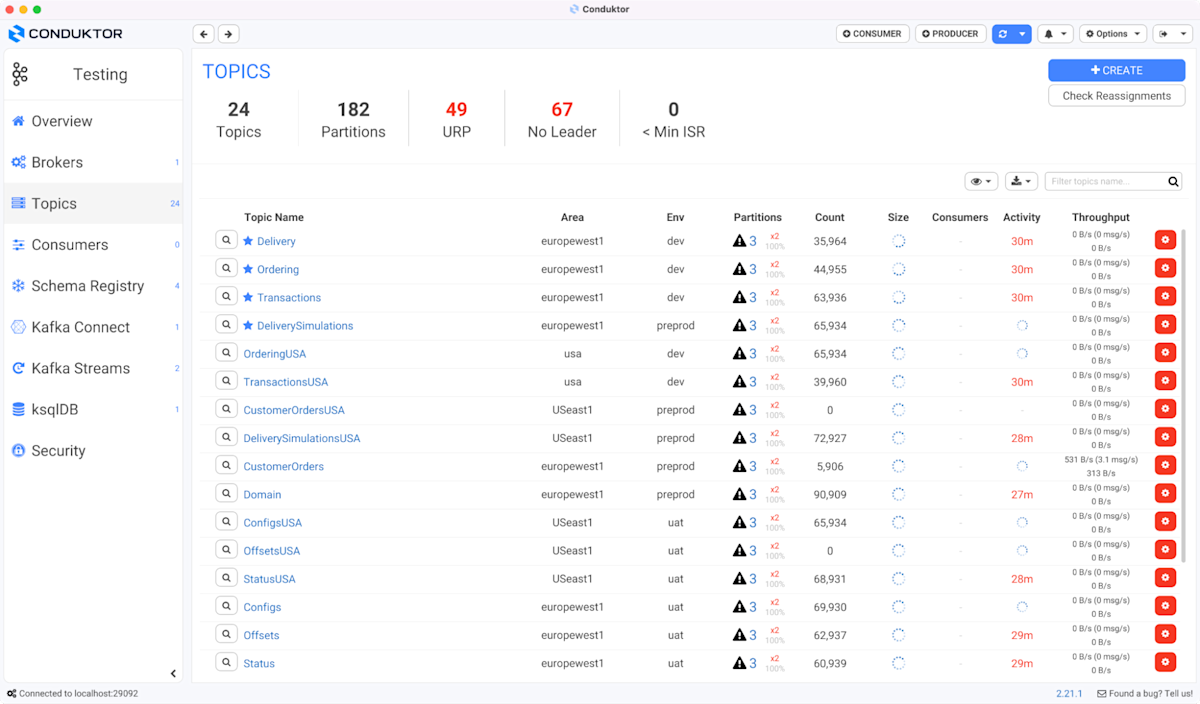This screenshot has height=704, width=1200.
Task: Sort by the Partitions column header
Action: pyautogui.click(x=757, y=217)
